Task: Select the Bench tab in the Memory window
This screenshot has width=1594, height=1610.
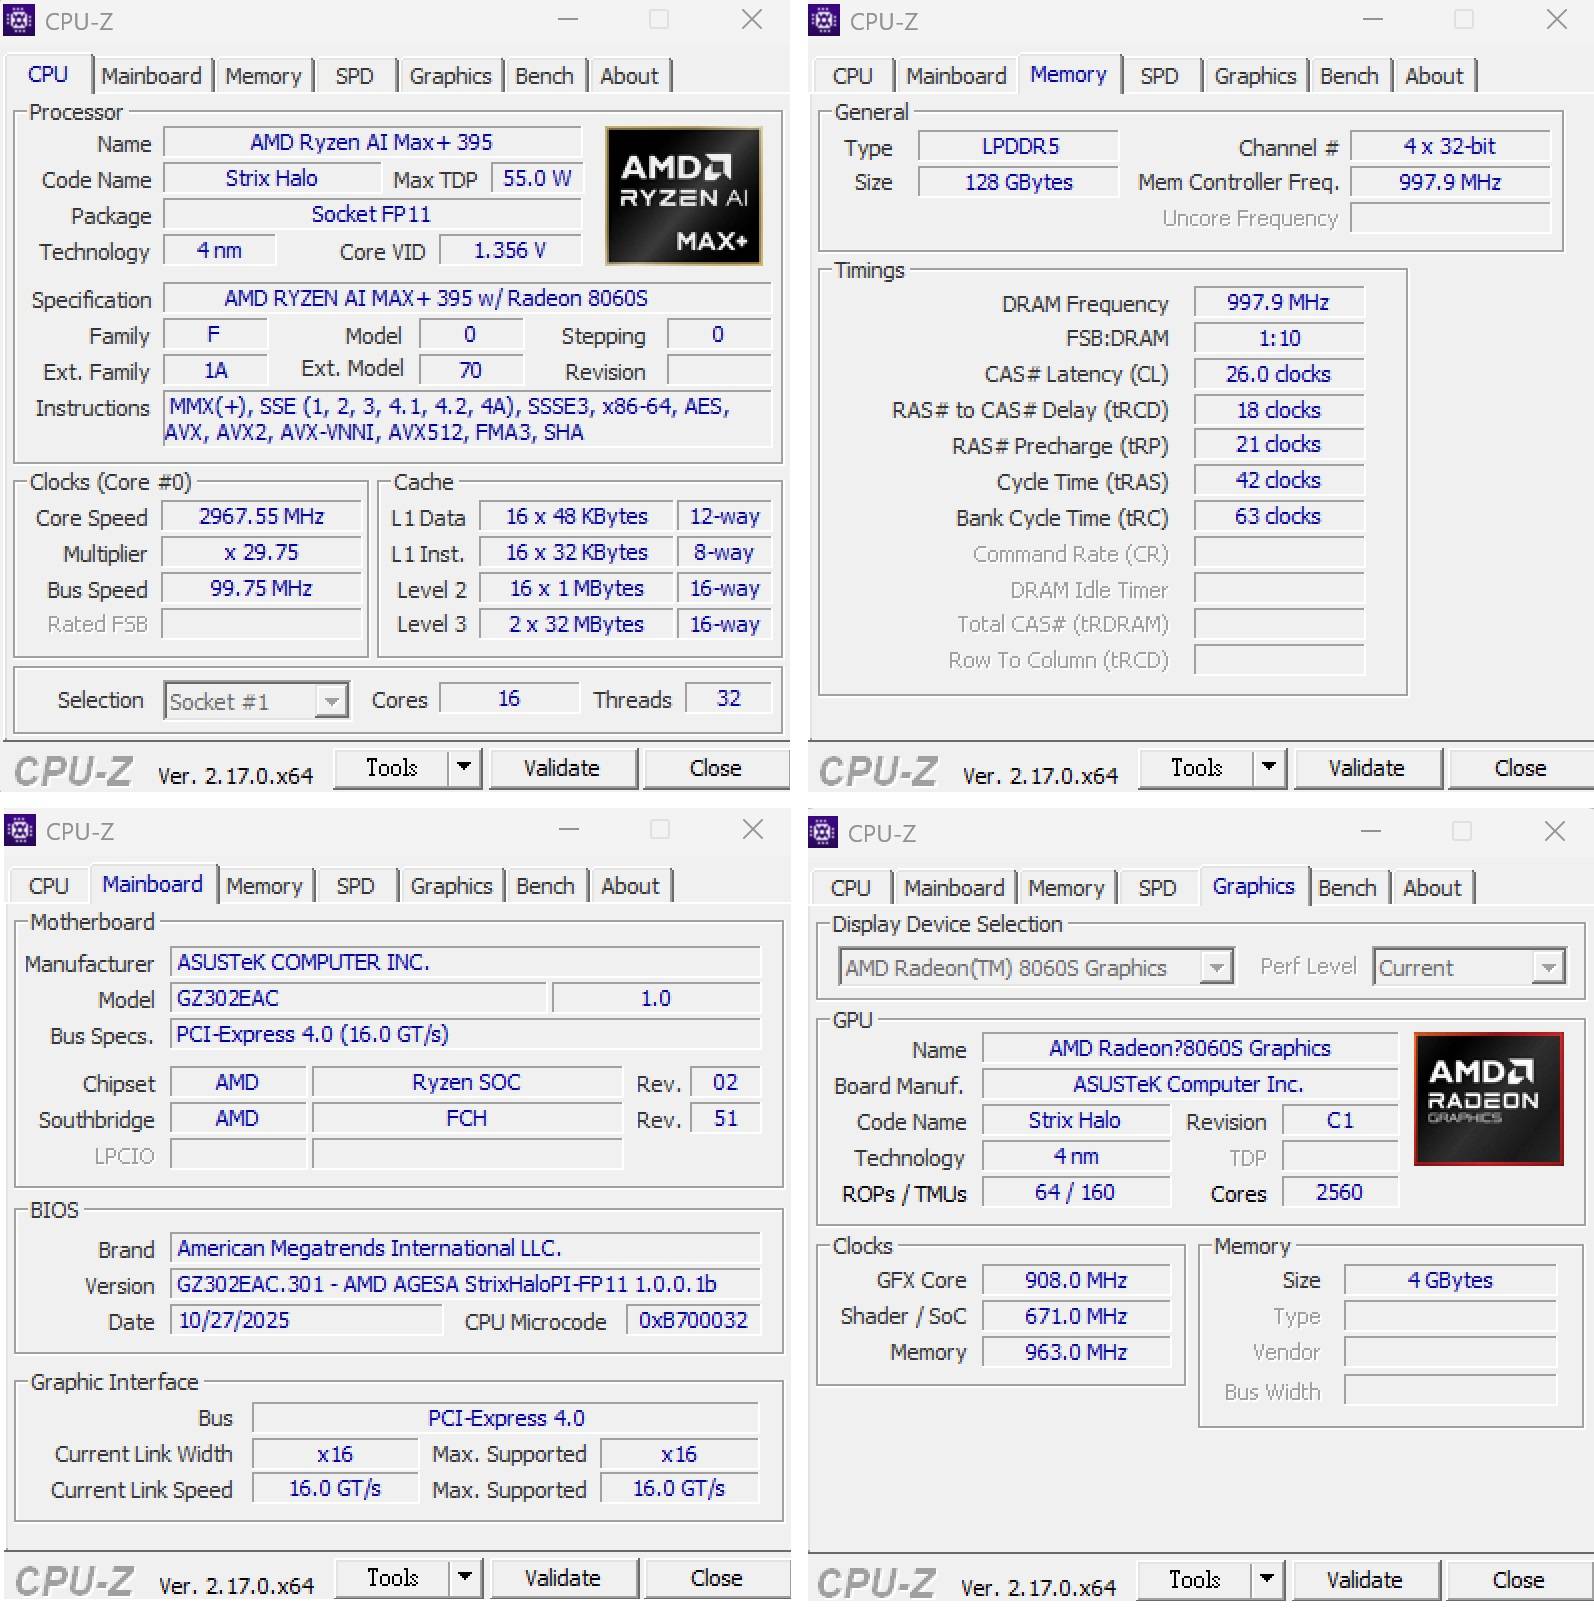Action: [x=1349, y=76]
